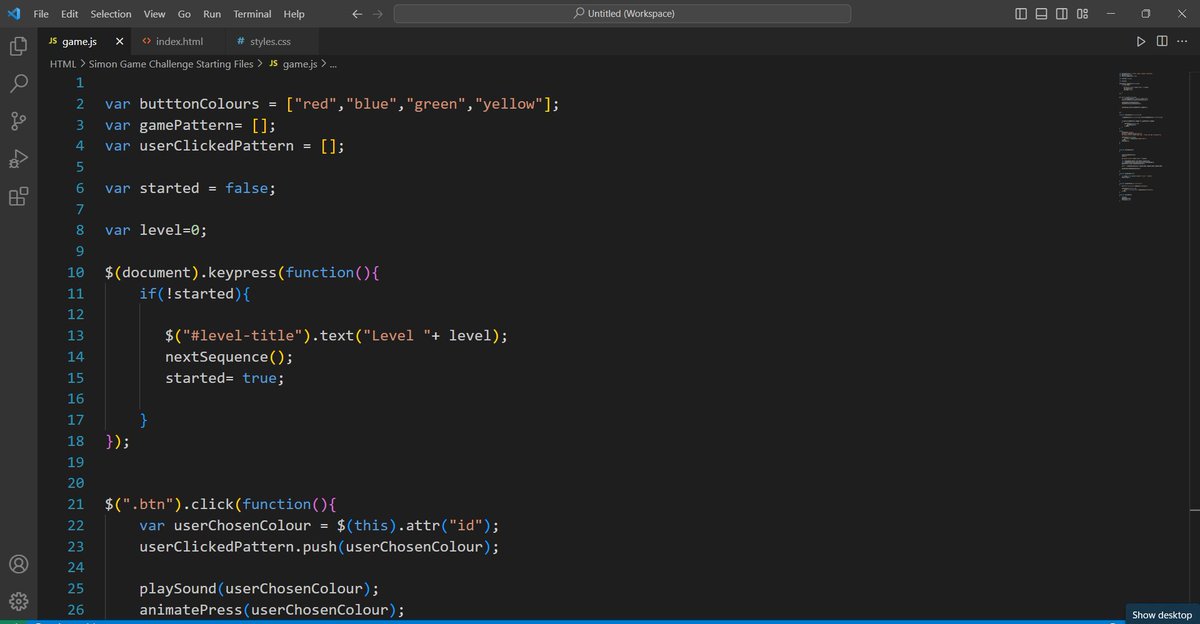Screen dimensions: 1200x624
Task: Click the Show desktop button in taskbar
Action: coord(1160,615)
